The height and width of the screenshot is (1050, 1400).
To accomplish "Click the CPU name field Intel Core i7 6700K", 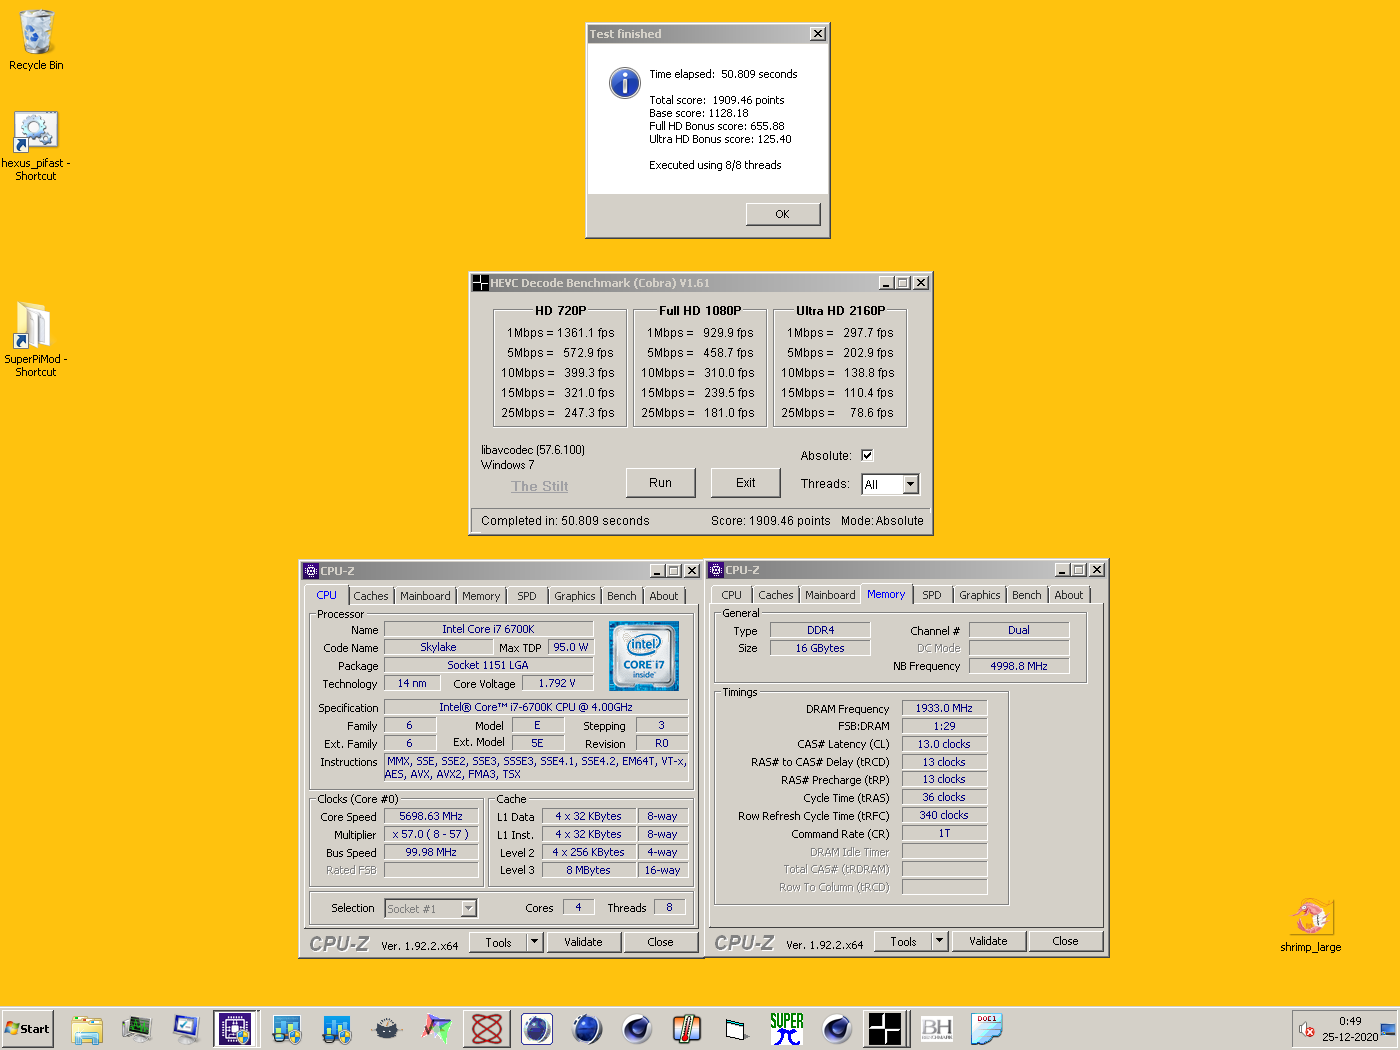I will click(489, 629).
